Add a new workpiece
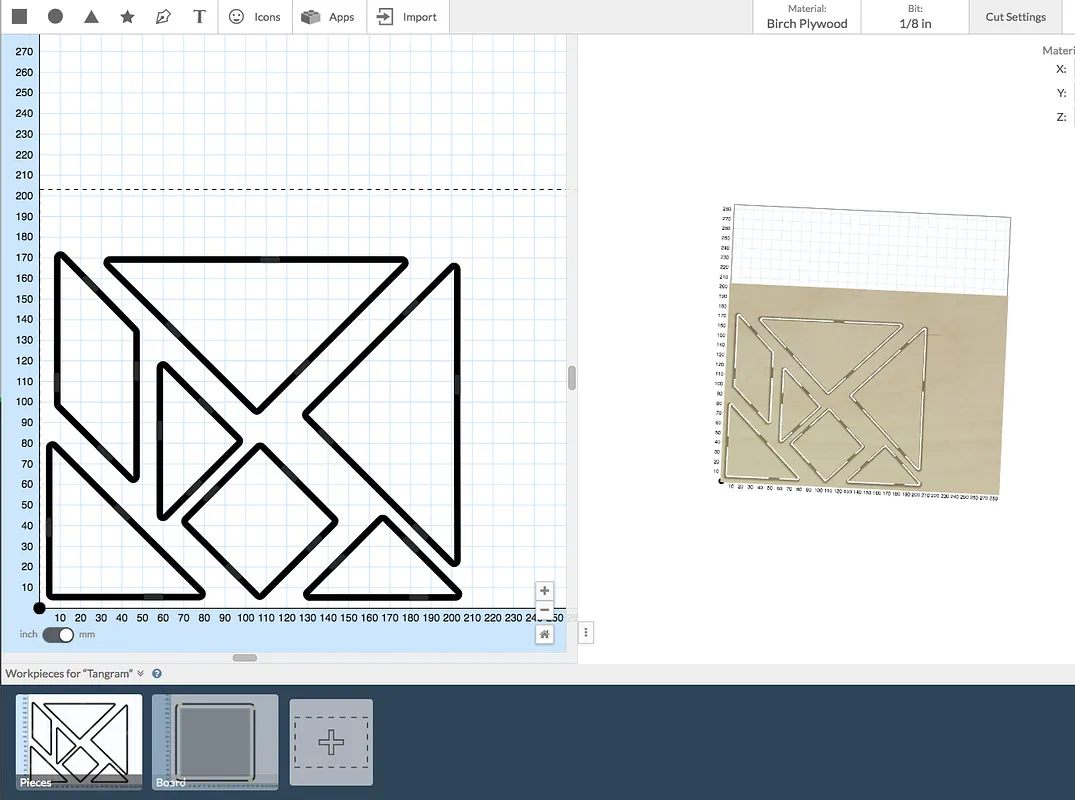 (x=331, y=742)
